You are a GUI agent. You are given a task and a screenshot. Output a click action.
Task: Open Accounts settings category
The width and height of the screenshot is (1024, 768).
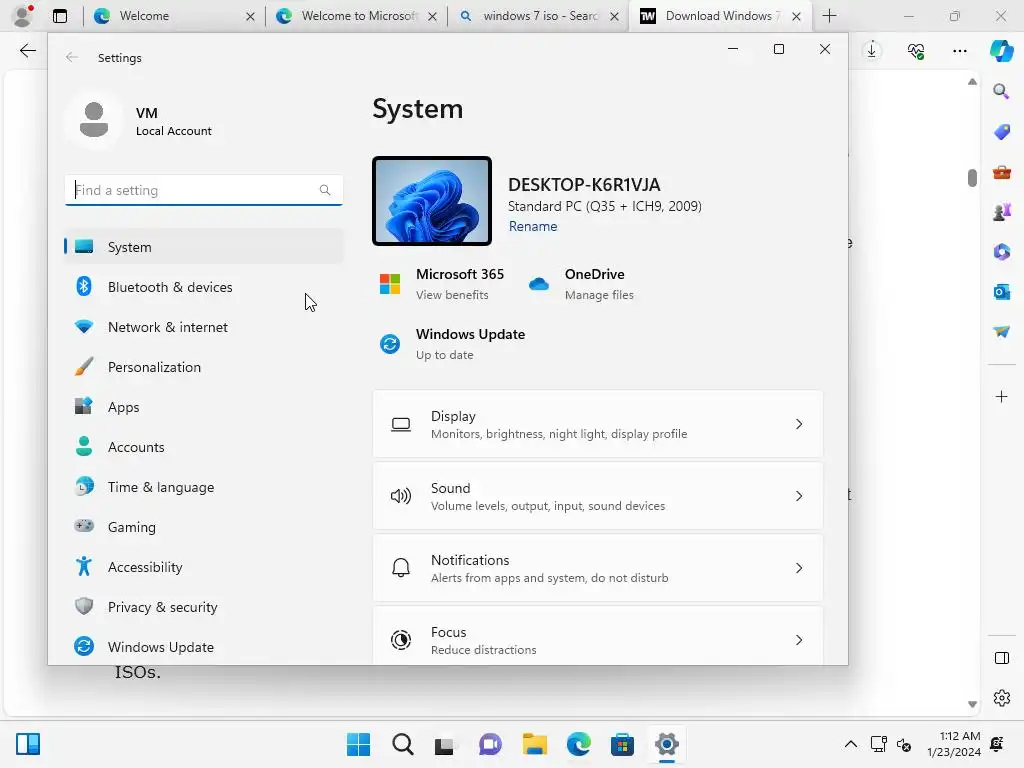tap(203, 447)
